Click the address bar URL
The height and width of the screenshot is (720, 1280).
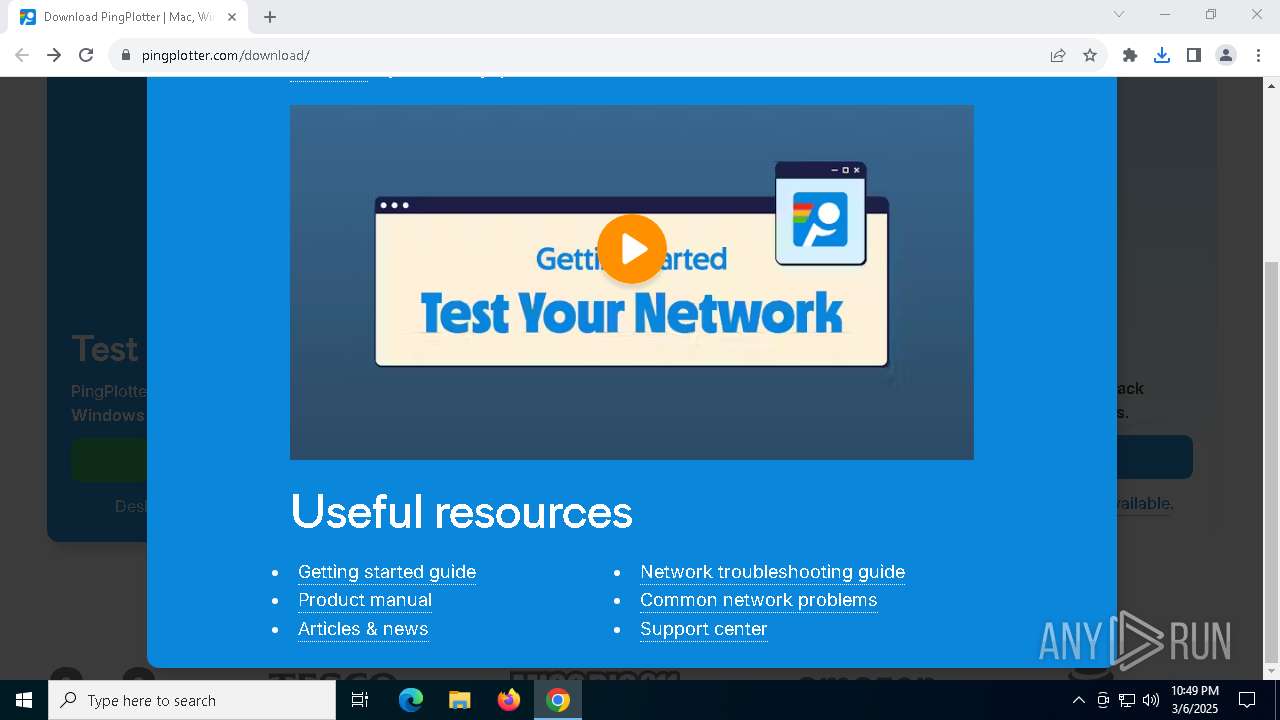pos(226,55)
